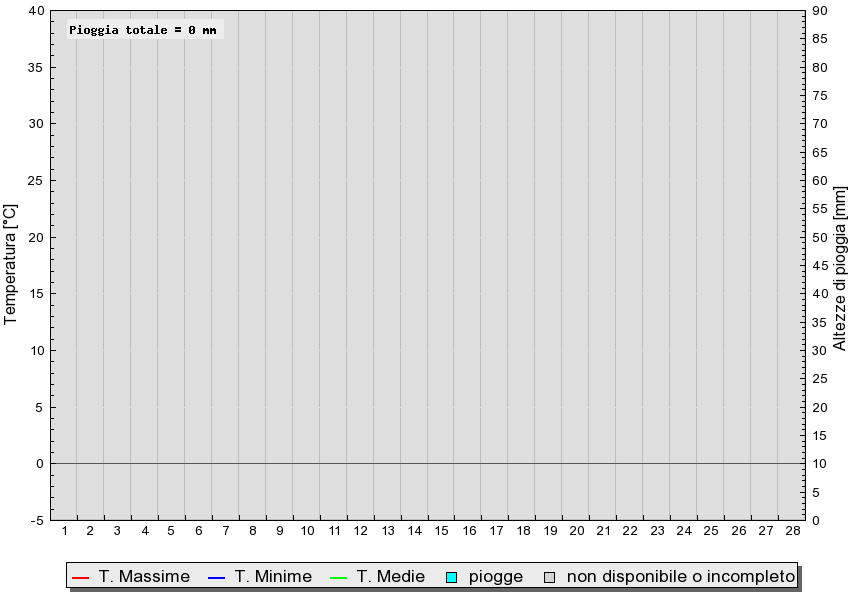
Task: Click the red T. Massime legend line
Action: [x=81, y=577]
